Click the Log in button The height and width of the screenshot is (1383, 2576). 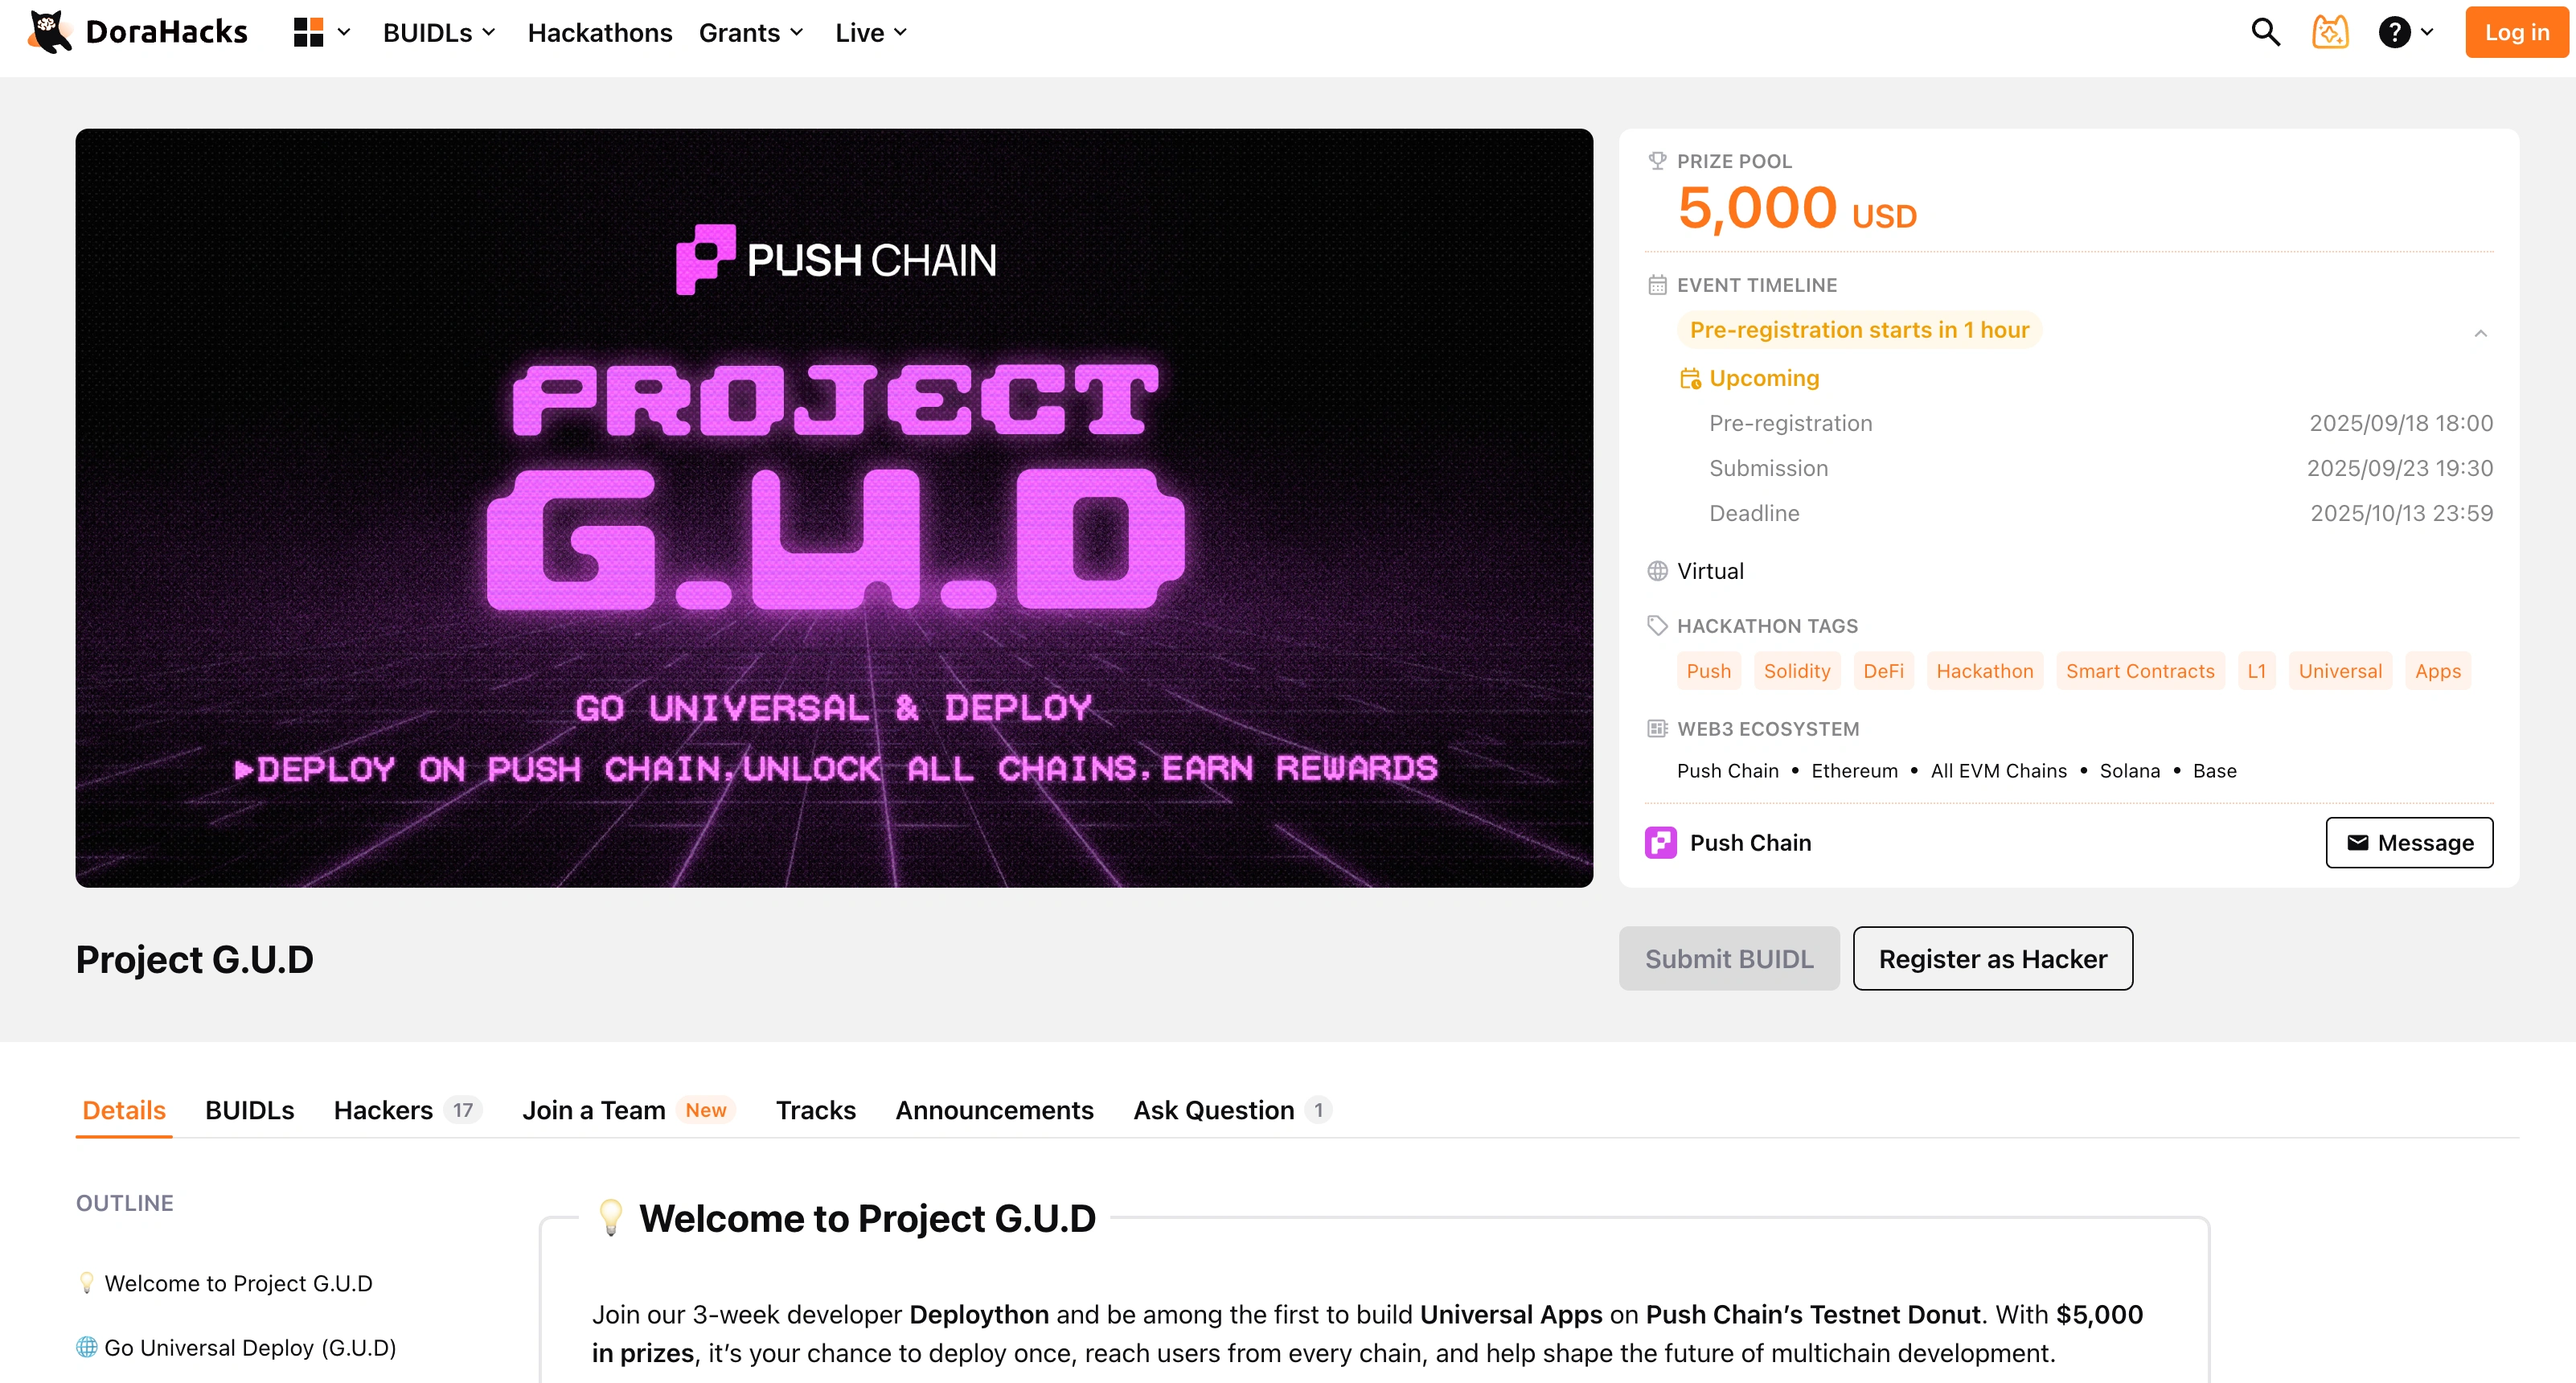[x=2515, y=31]
